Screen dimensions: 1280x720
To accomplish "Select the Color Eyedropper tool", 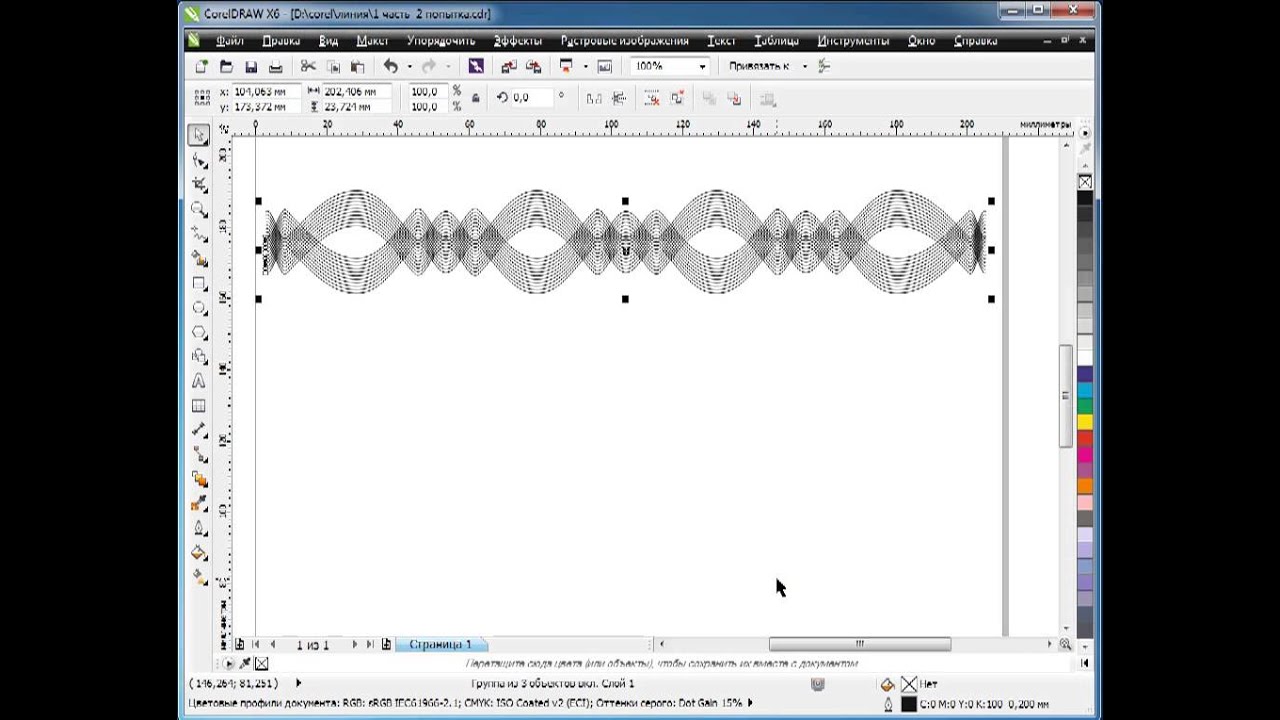I will coord(200,504).
